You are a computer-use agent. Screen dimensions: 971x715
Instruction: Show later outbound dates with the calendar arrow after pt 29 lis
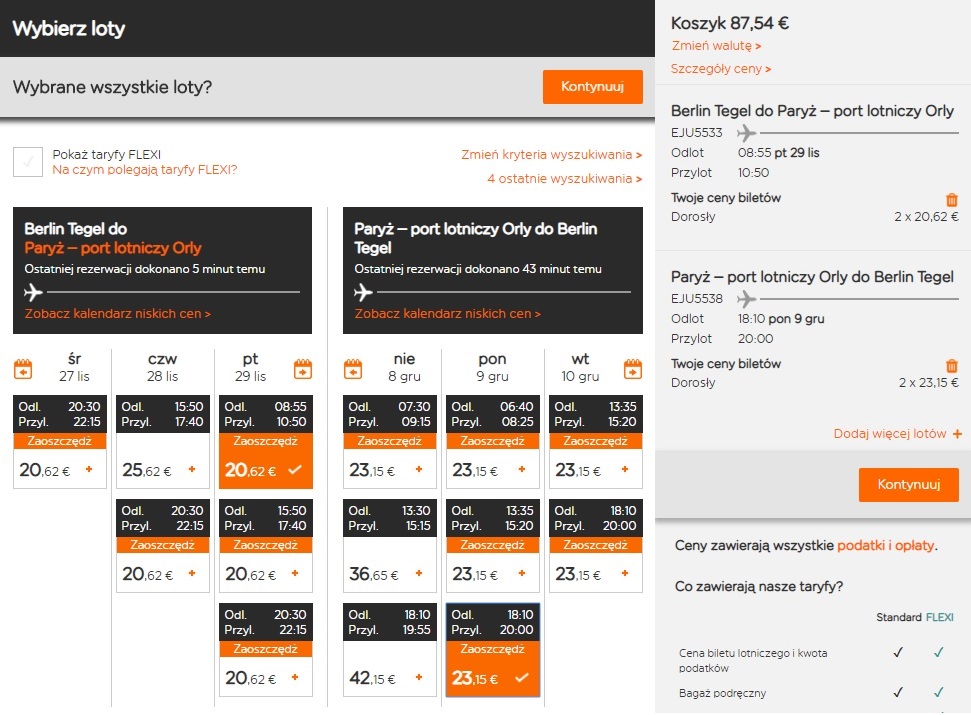(x=303, y=369)
